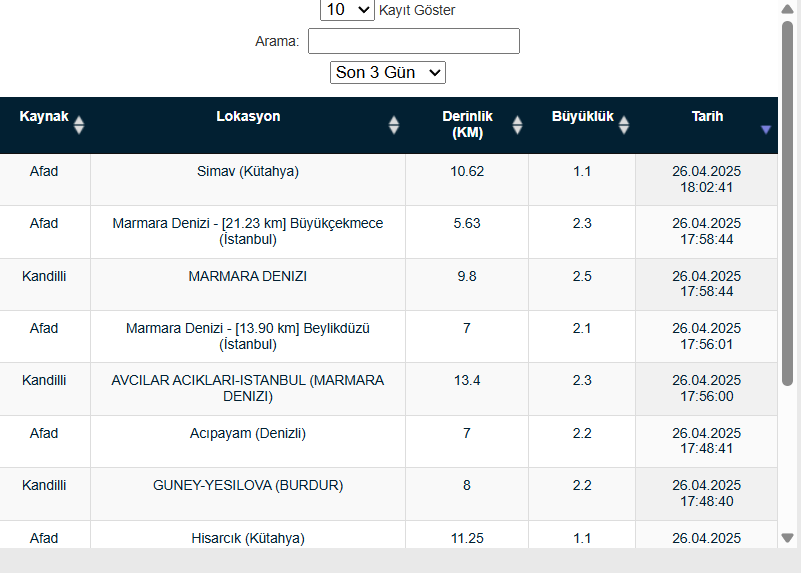Click the vertical scrollbar thumb
The height and width of the screenshot is (573, 801).
tap(787, 203)
